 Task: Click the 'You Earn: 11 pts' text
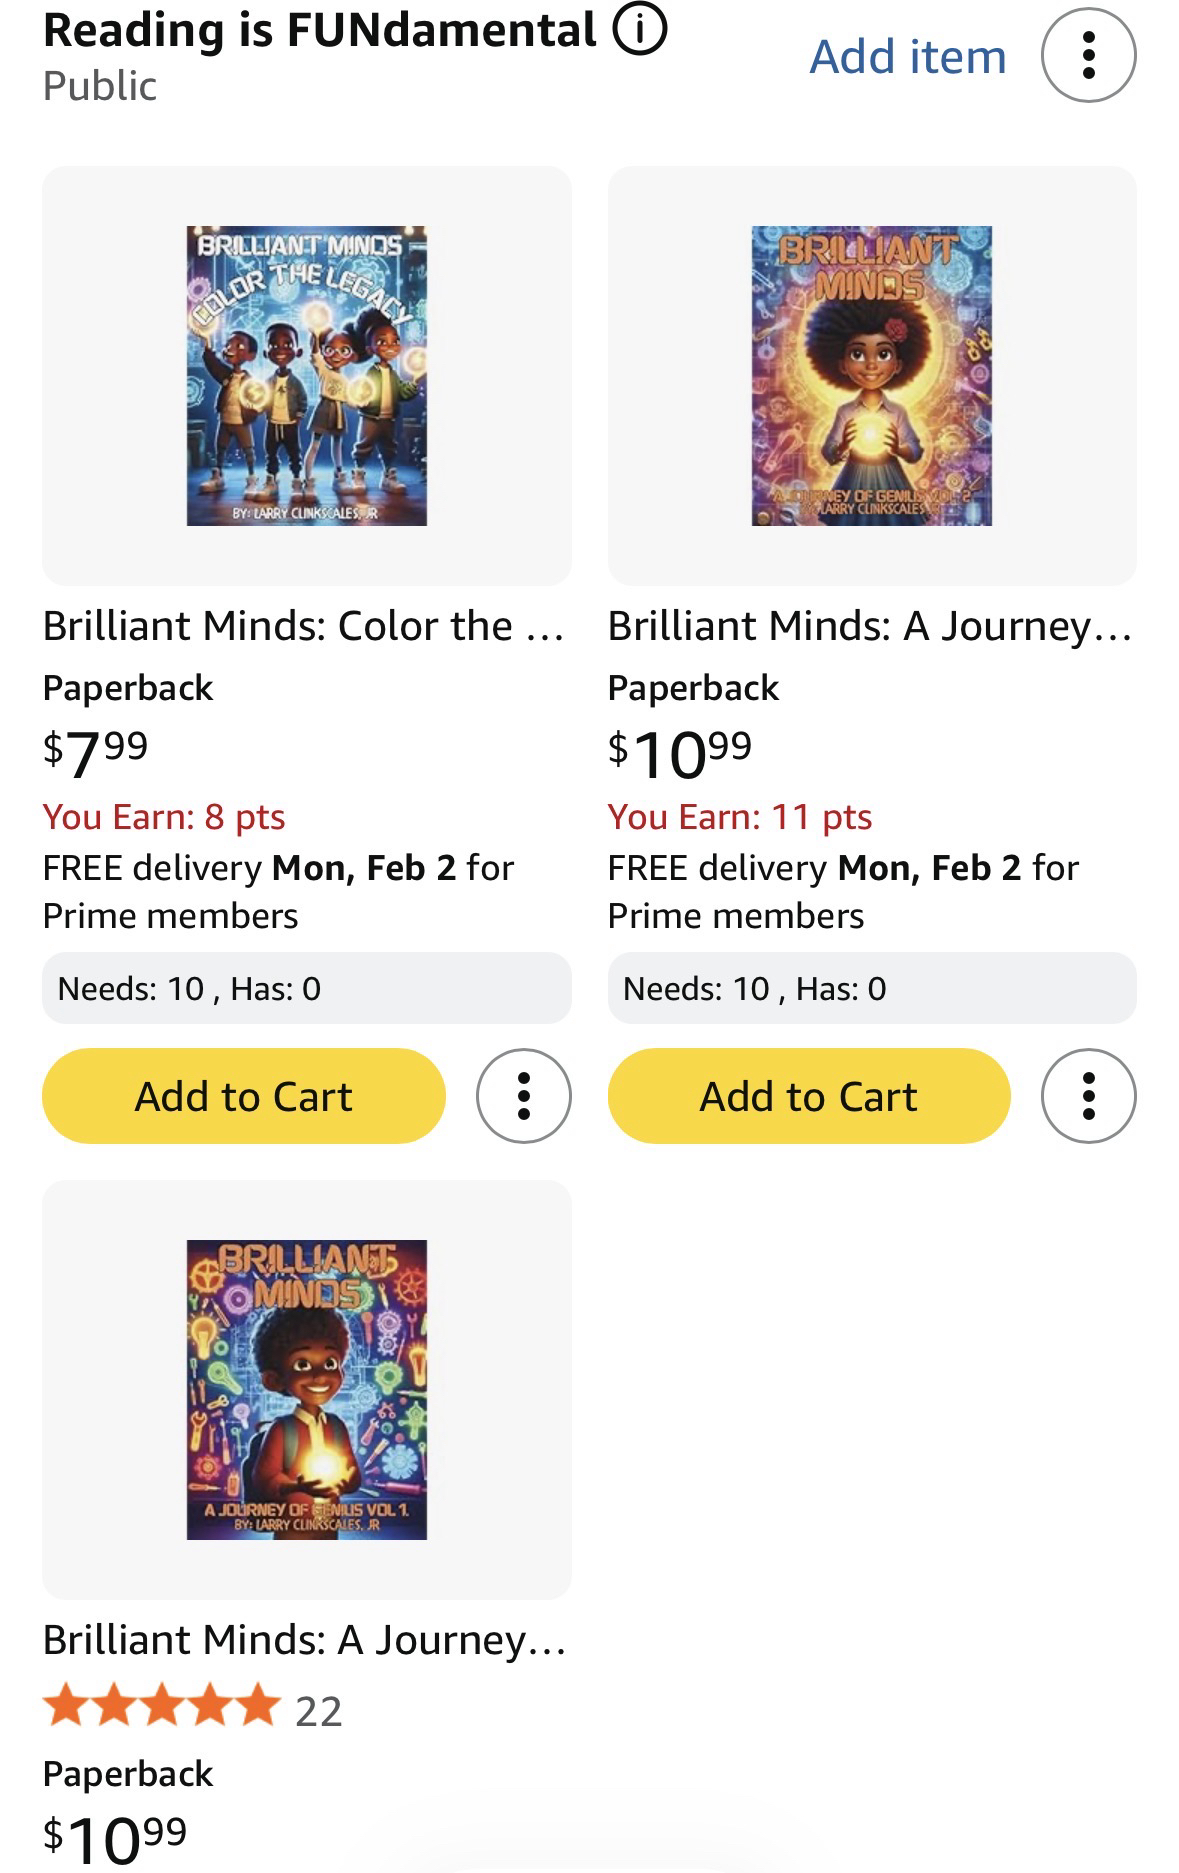pyautogui.click(x=740, y=817)
